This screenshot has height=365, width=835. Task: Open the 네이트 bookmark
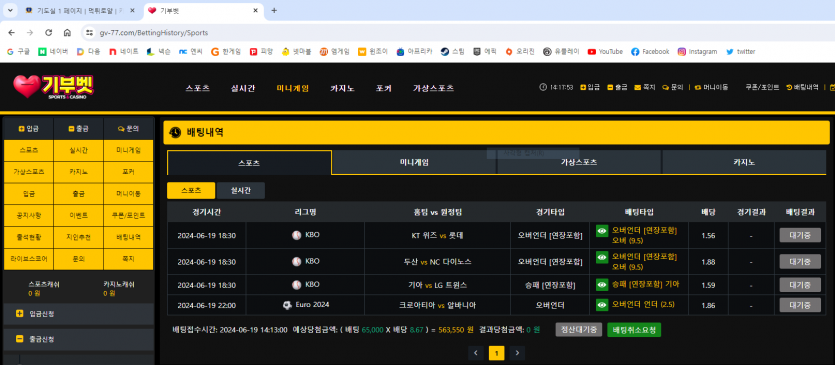click(x=124, y=52)
